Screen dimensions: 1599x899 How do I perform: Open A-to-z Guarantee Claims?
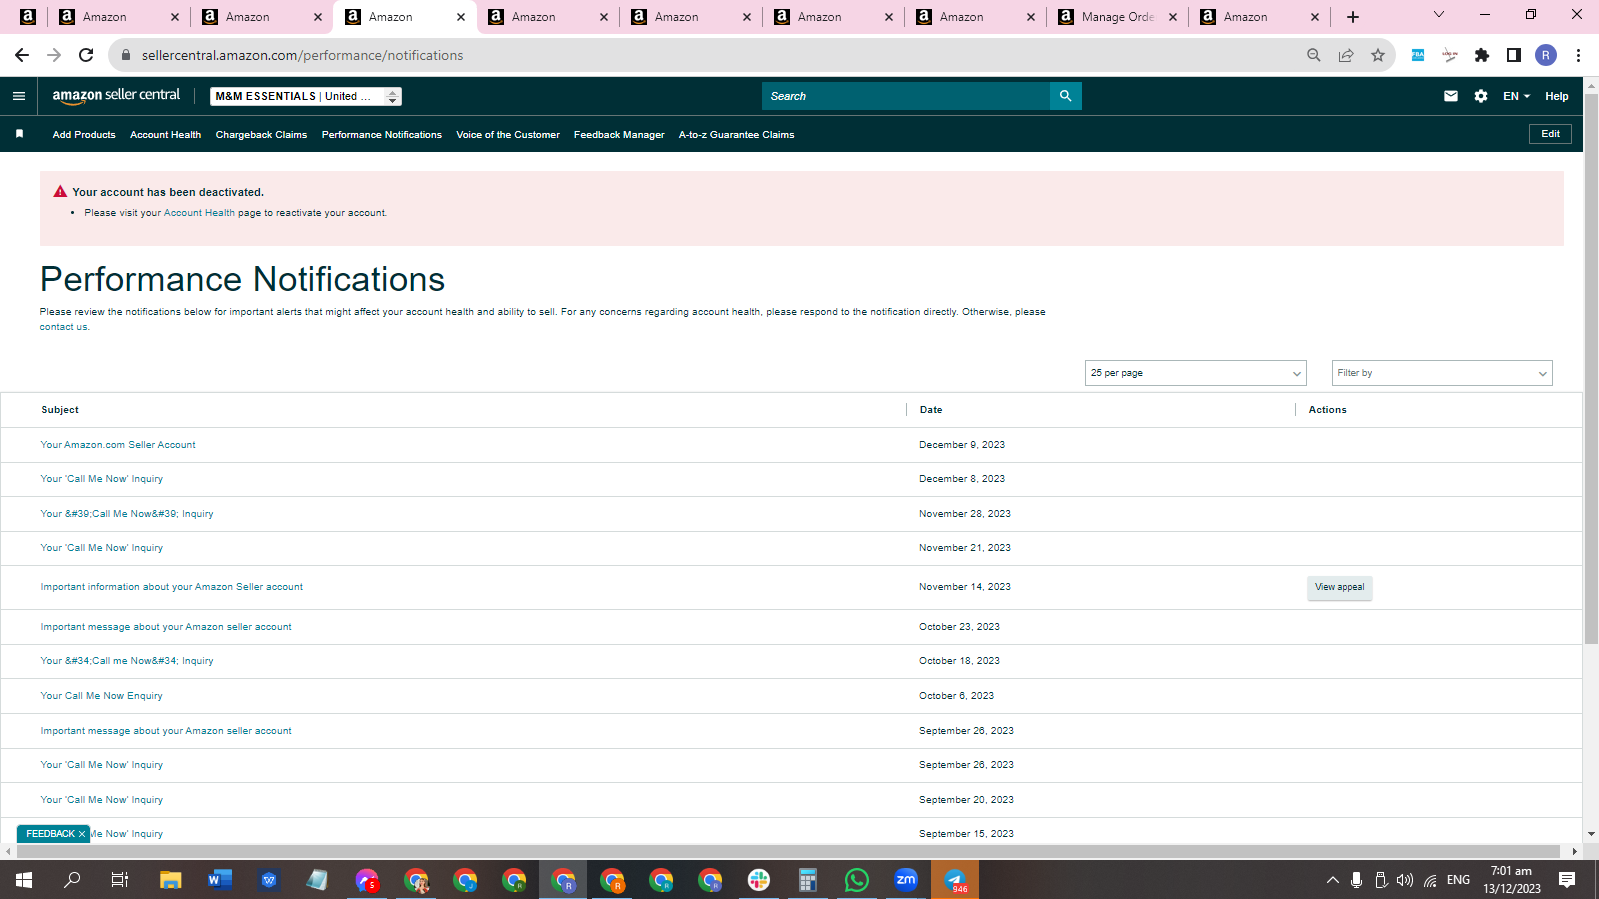coord(736,135)
